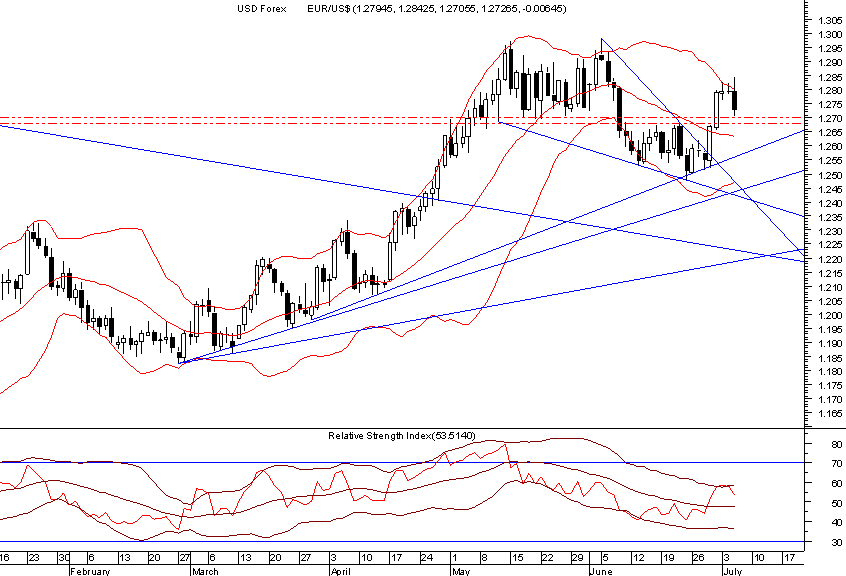Select the 1.240 price axis label
The width and height of the screenshot is (846, 576).
(x=830, y=203)
